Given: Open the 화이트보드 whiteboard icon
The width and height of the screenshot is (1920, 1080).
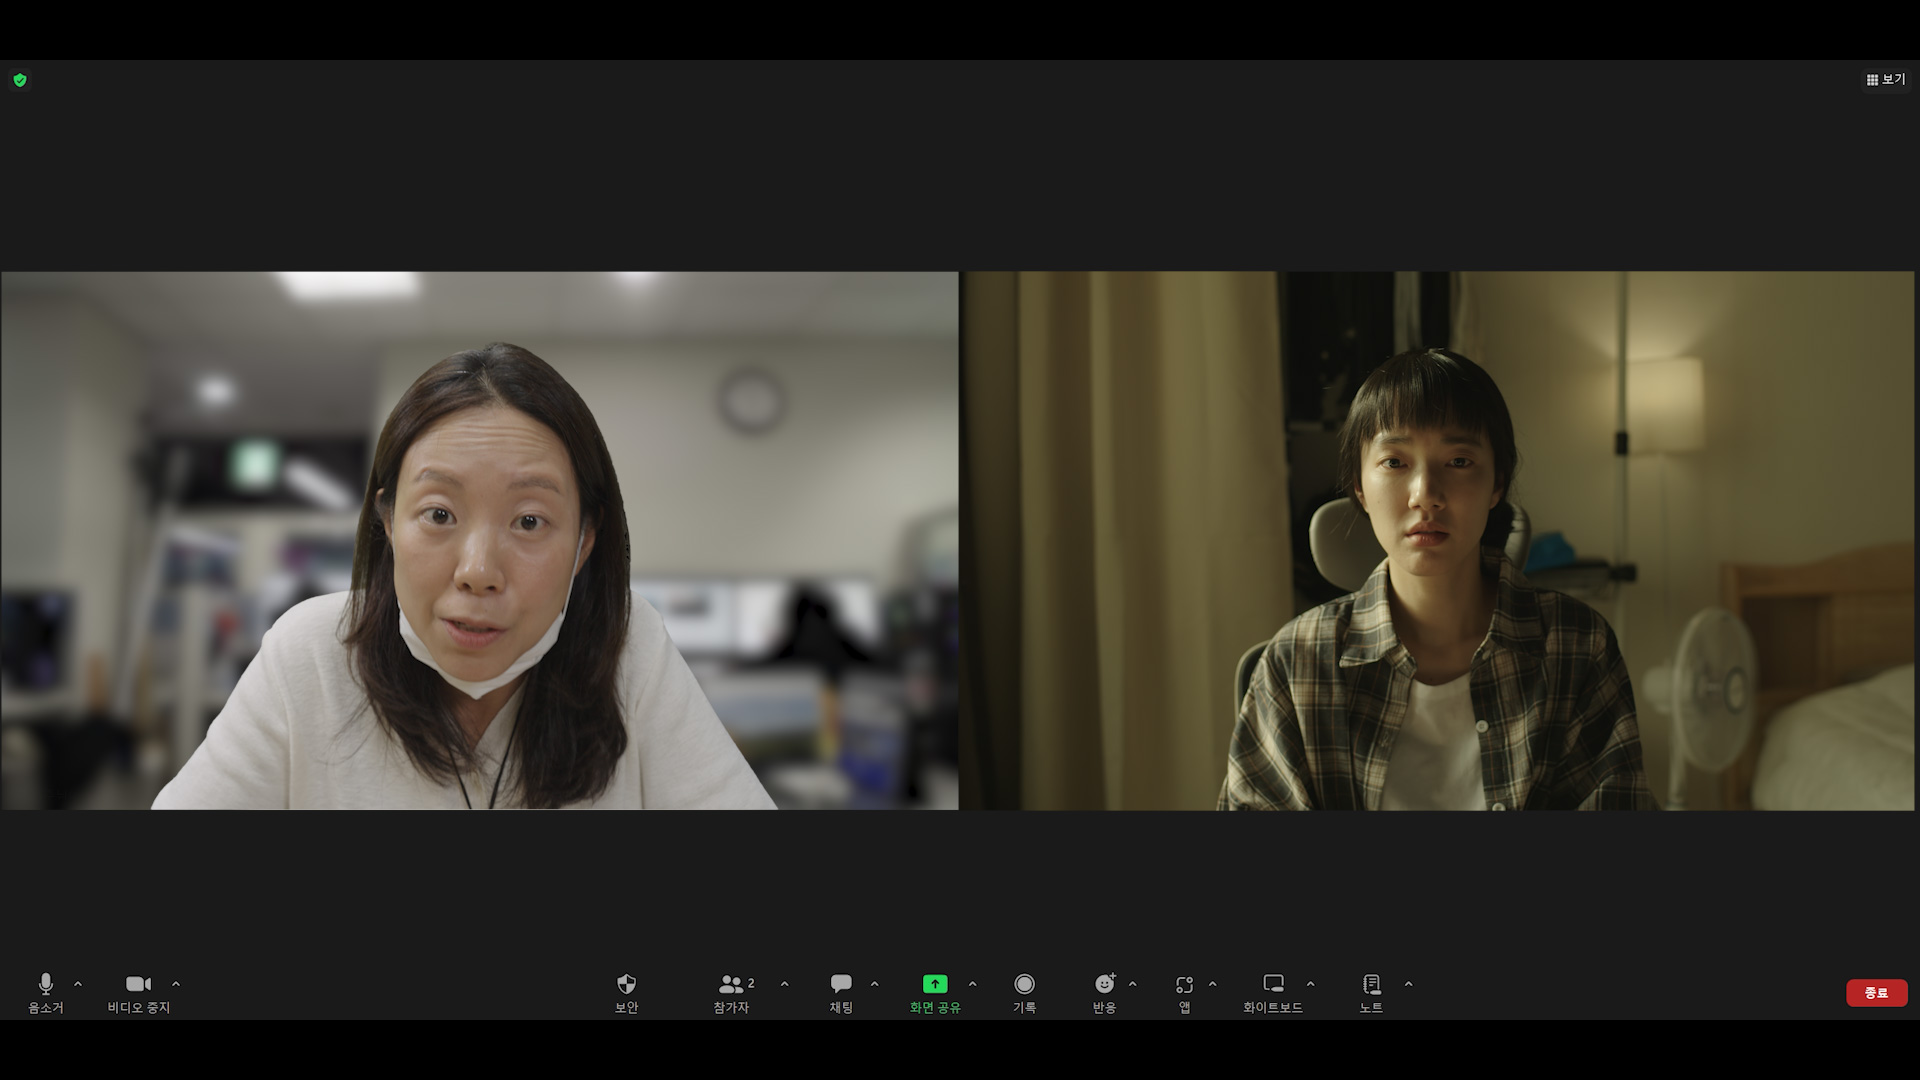Looking at the screenshot, I should click(1273, 985).
